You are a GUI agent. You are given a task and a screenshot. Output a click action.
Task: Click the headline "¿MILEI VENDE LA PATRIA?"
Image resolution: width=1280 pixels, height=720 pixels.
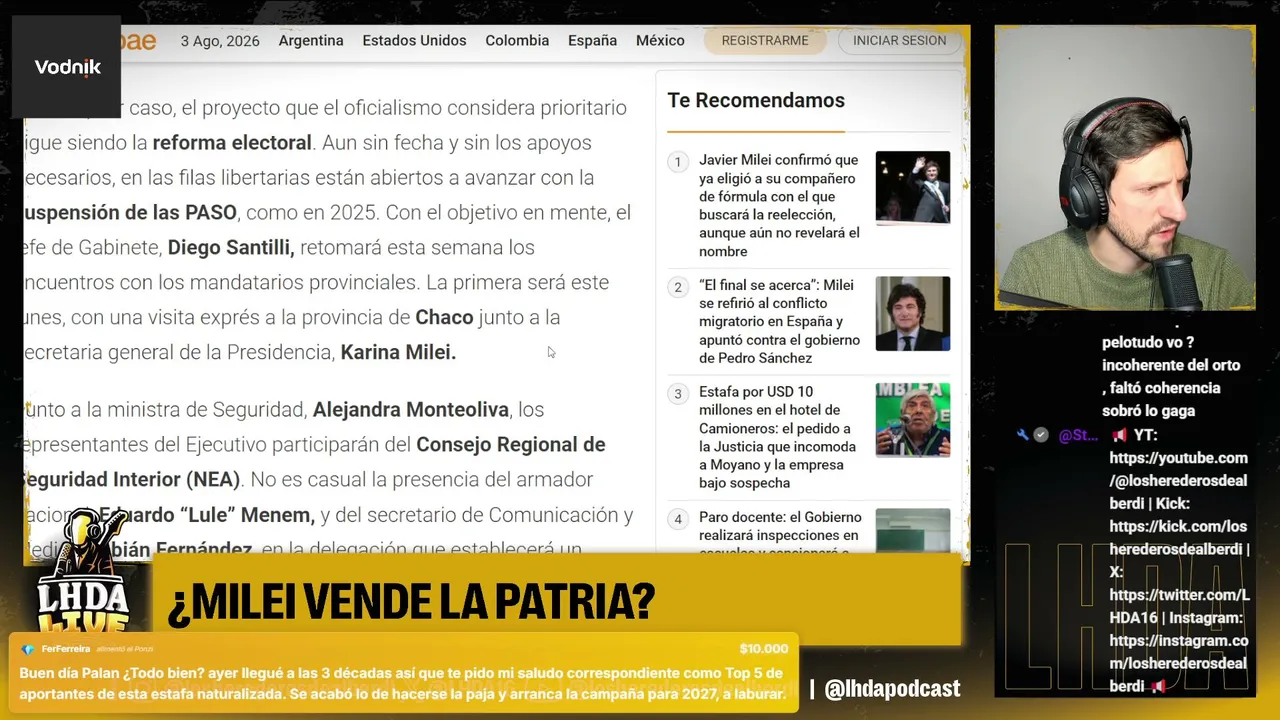click(x=411, y=602)
